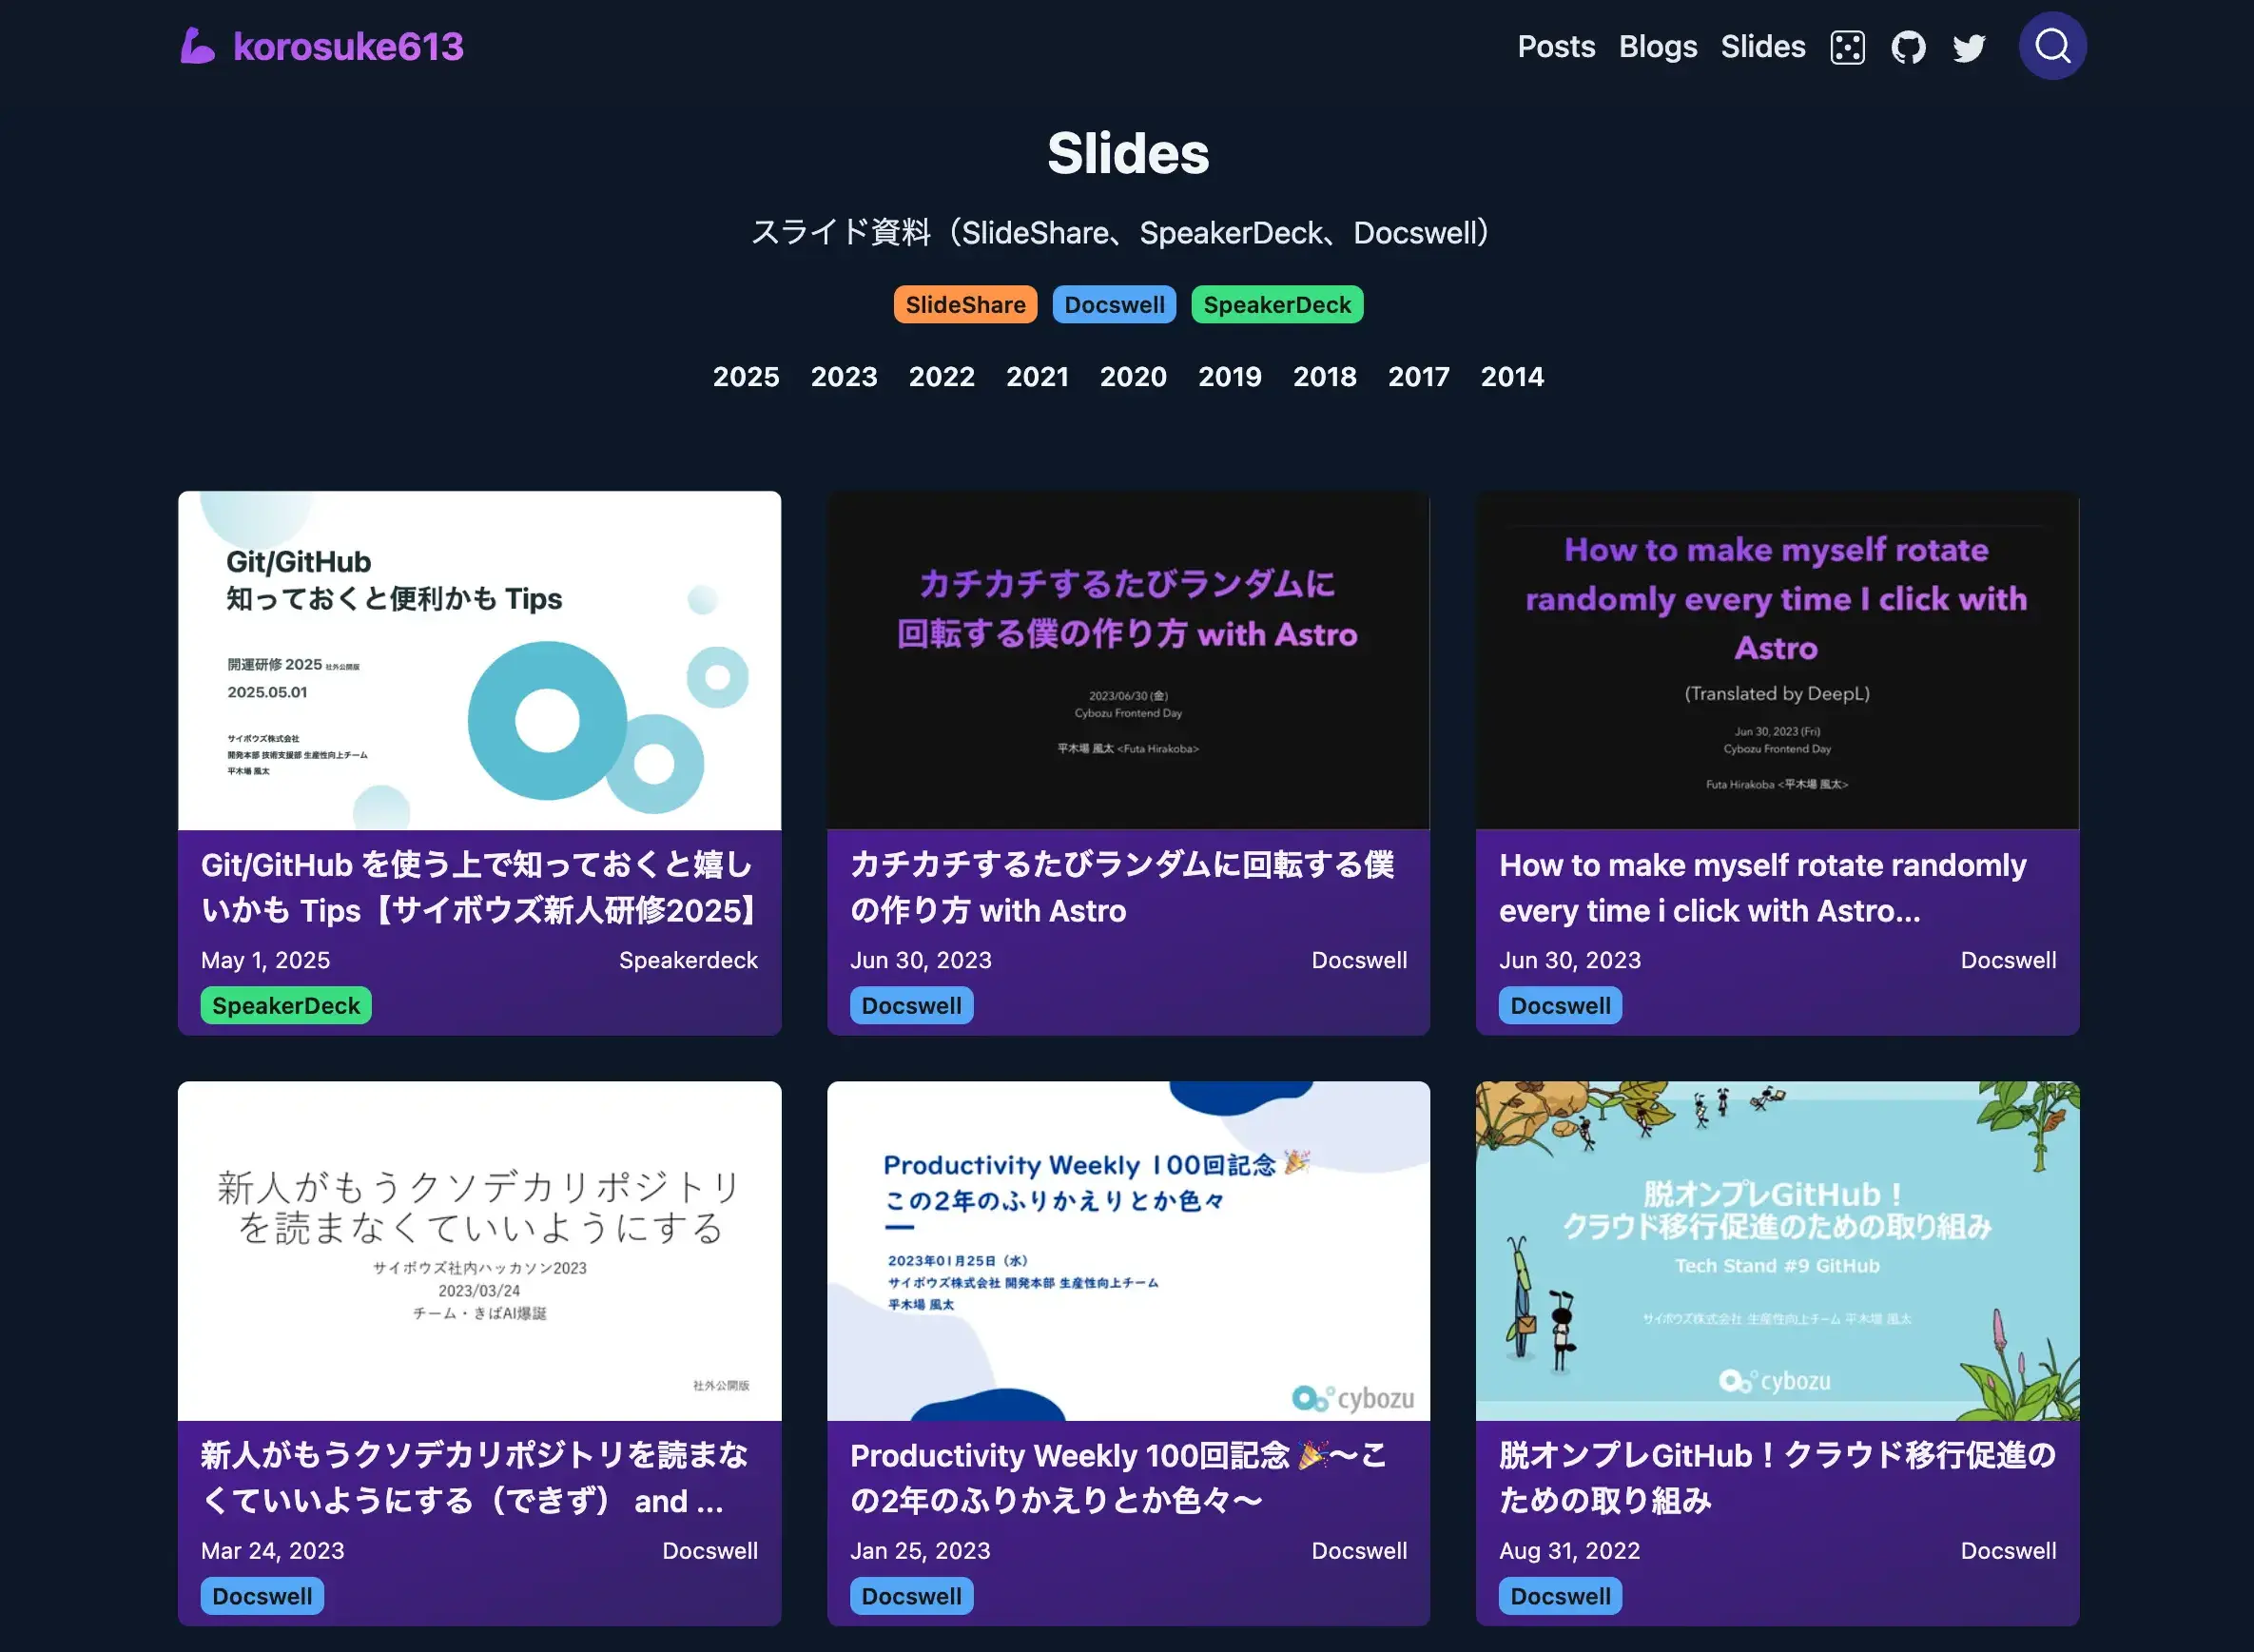Jump to year 2019
The height and width of the screenshot is (1652, 2254).
(x=1230, y=376)
